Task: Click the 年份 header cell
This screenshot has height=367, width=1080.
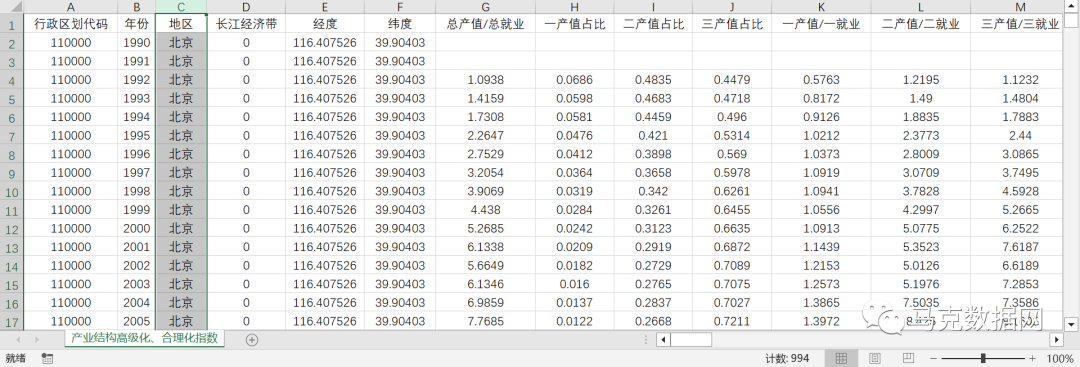Action: (x=136, y=24)
